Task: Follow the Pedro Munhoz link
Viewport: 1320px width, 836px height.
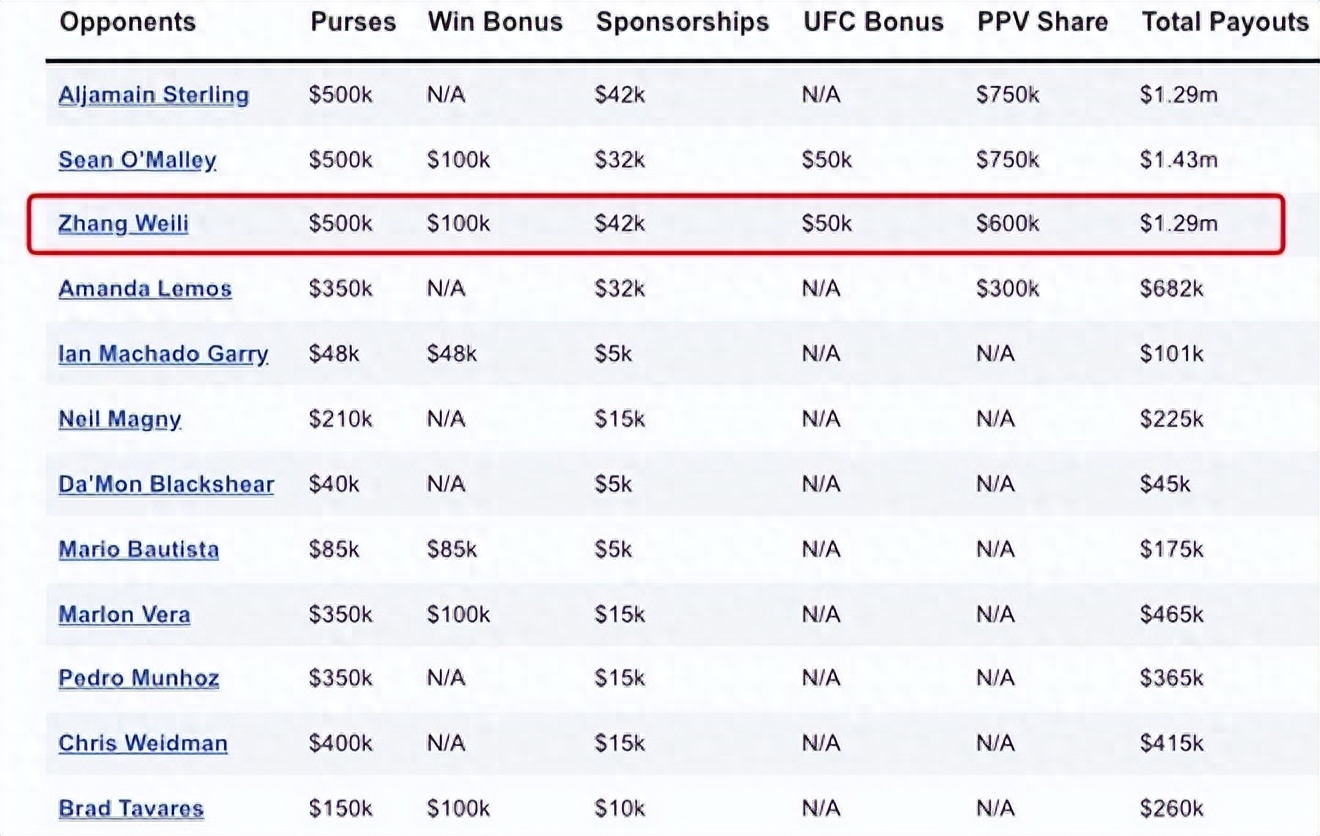Action: 139,679
